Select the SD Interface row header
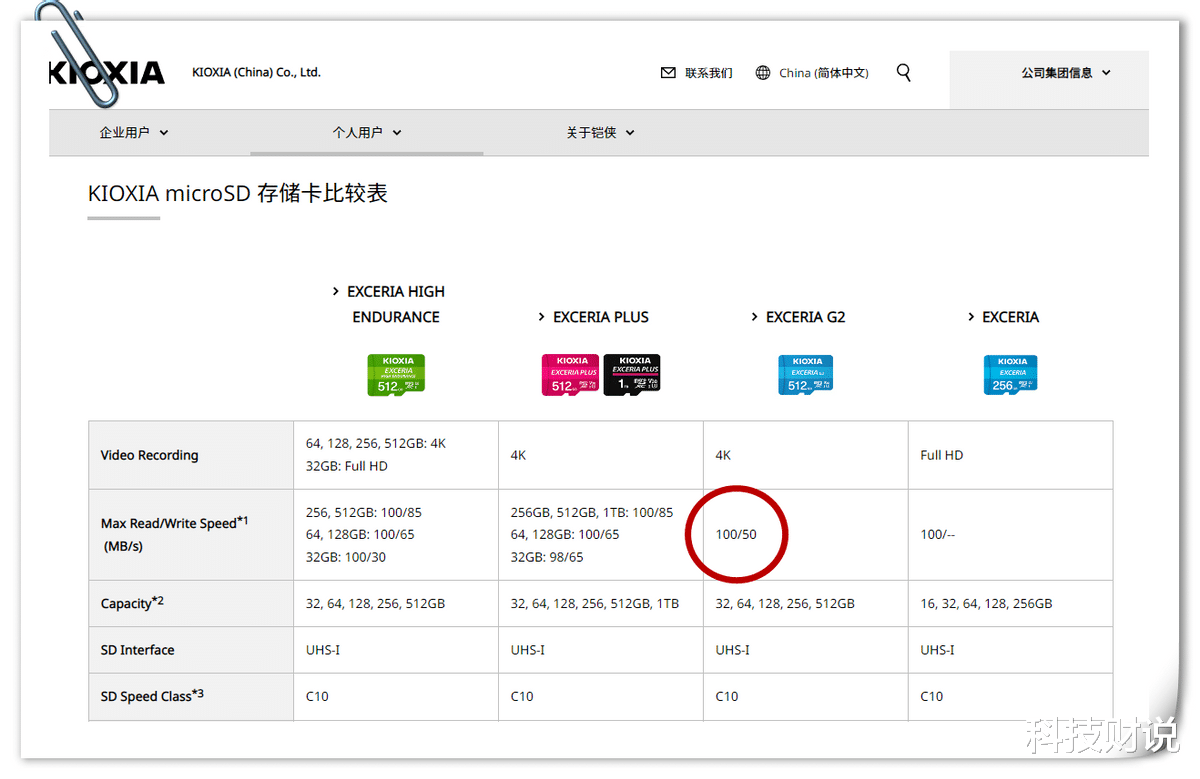Screen dimensions: 1200x779 point(191,650)
